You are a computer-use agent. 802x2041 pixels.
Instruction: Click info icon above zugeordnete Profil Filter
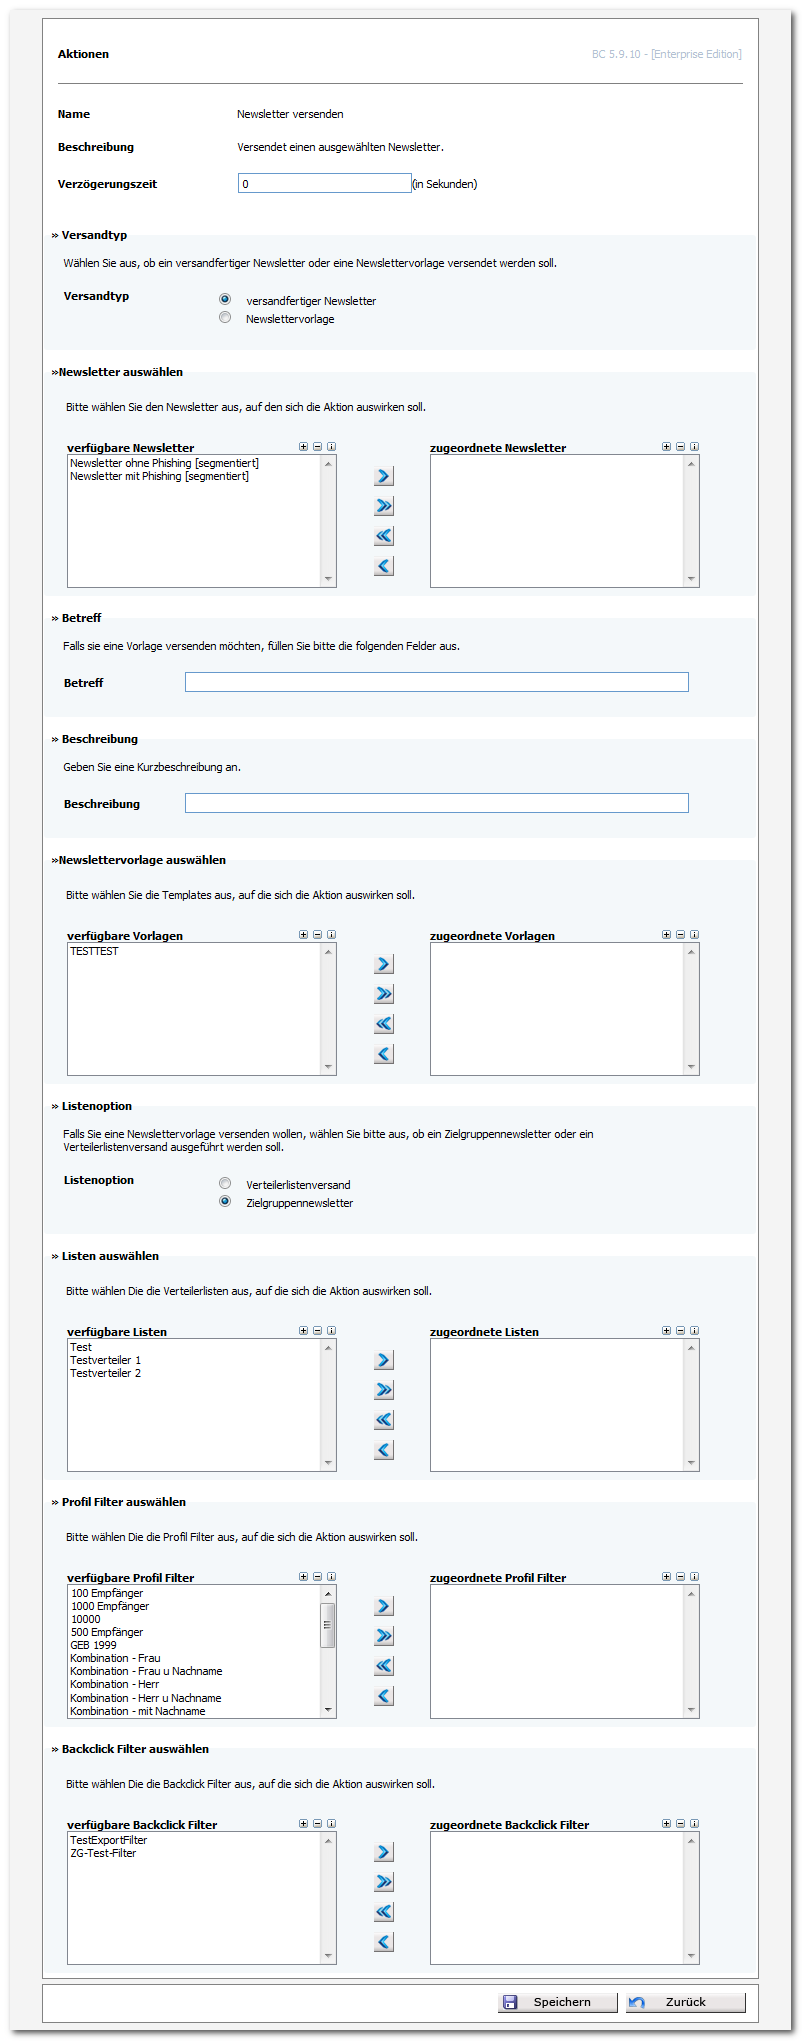point(694,1577)
